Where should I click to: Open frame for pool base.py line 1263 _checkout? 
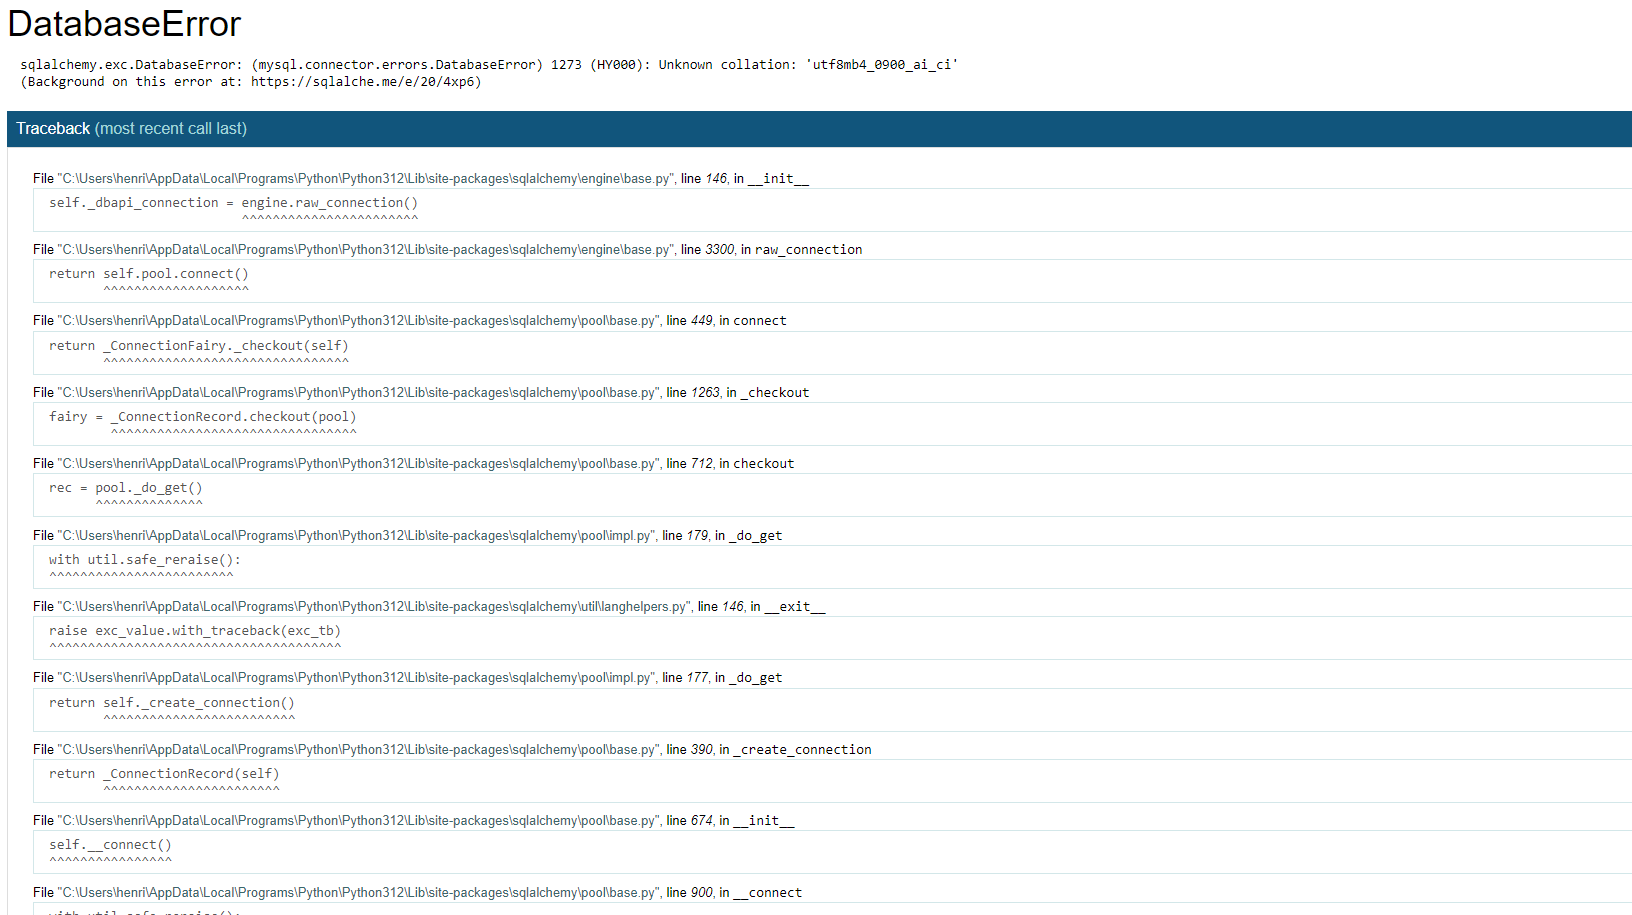(x=421, y=393)
